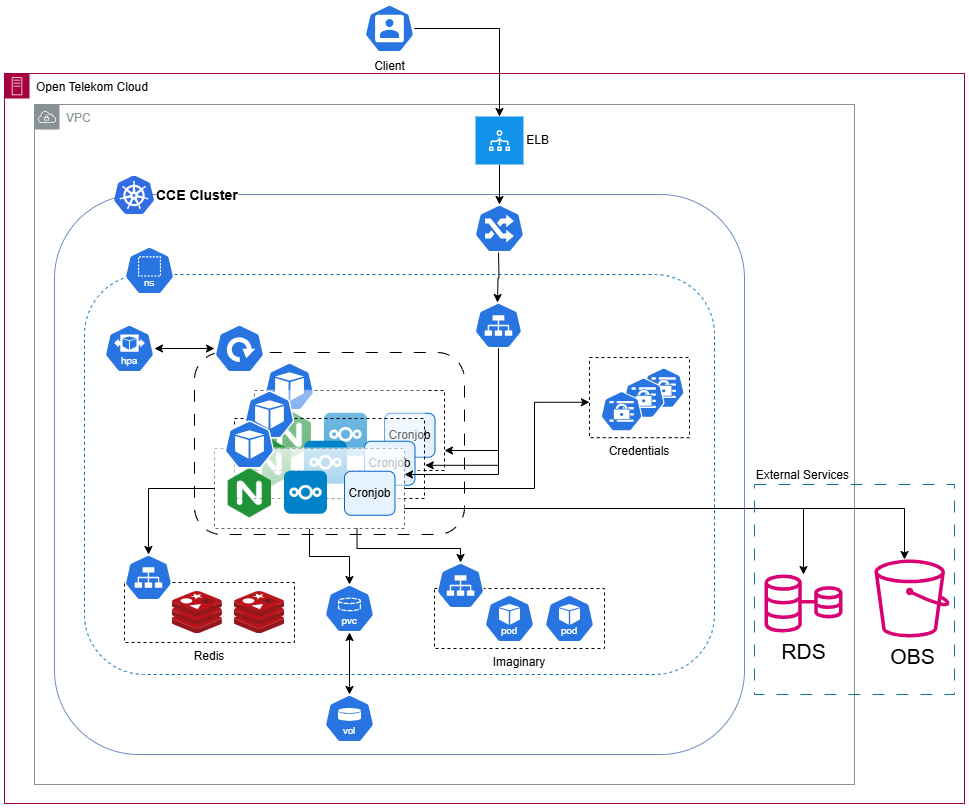Image resolution: width=969 pixels, height=808 pixels.
Task: Click the ns namespace icon
Action: click(x=150, y=270)
